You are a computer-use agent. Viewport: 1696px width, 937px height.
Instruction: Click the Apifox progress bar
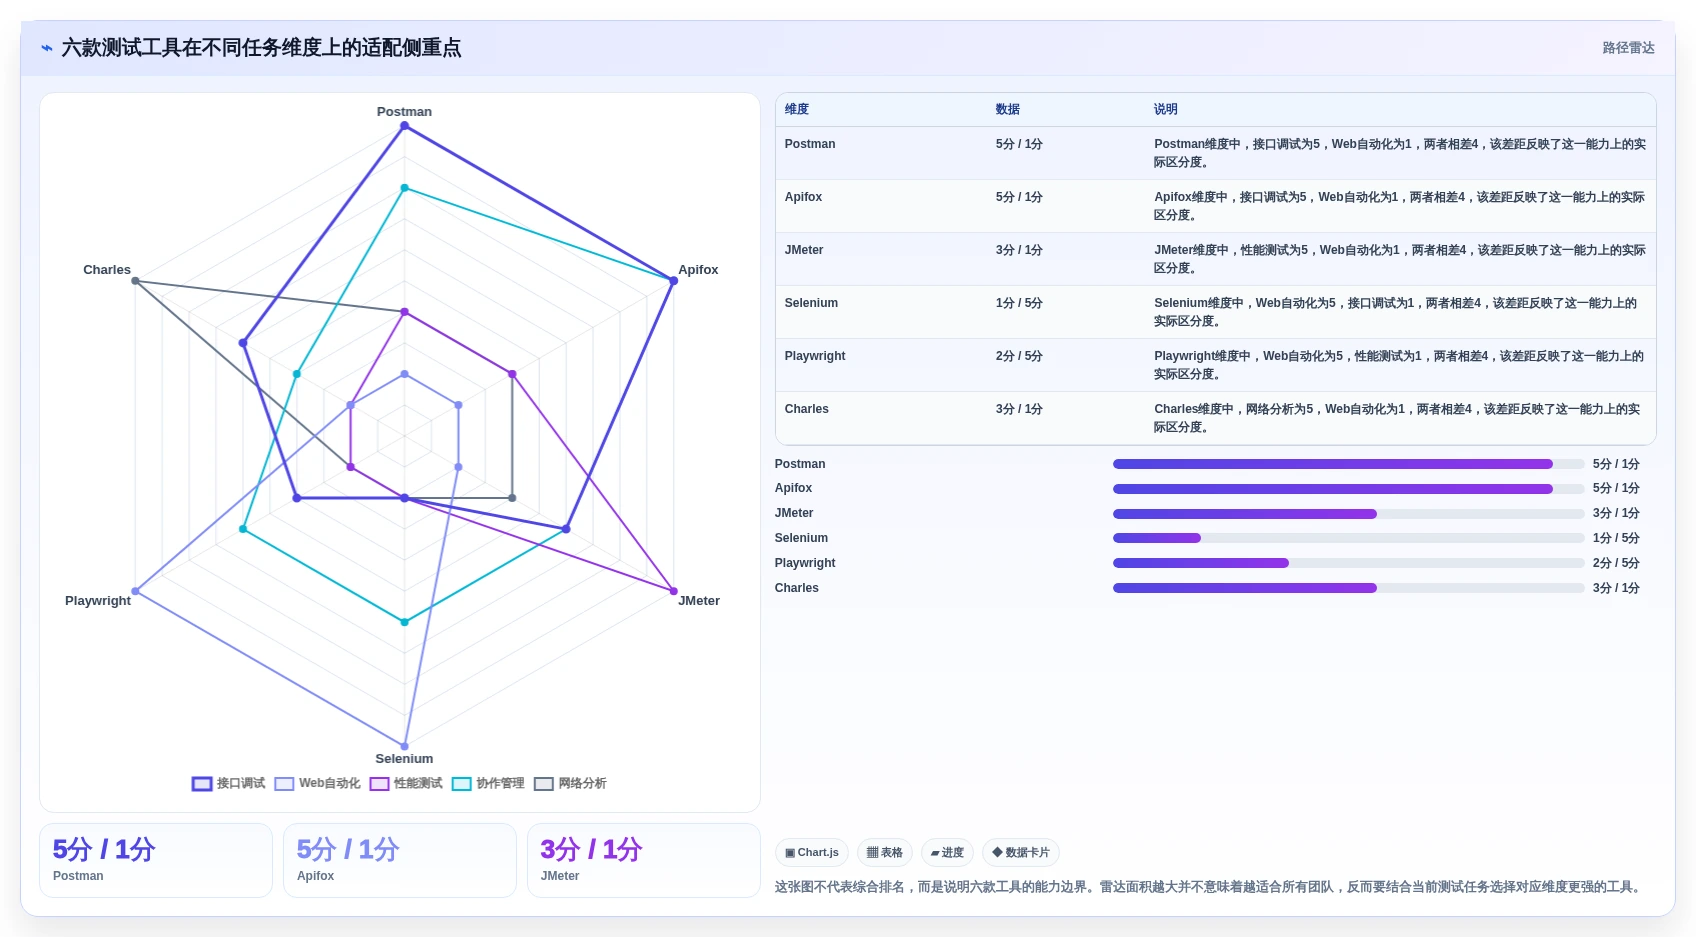tap(1349, 489)
